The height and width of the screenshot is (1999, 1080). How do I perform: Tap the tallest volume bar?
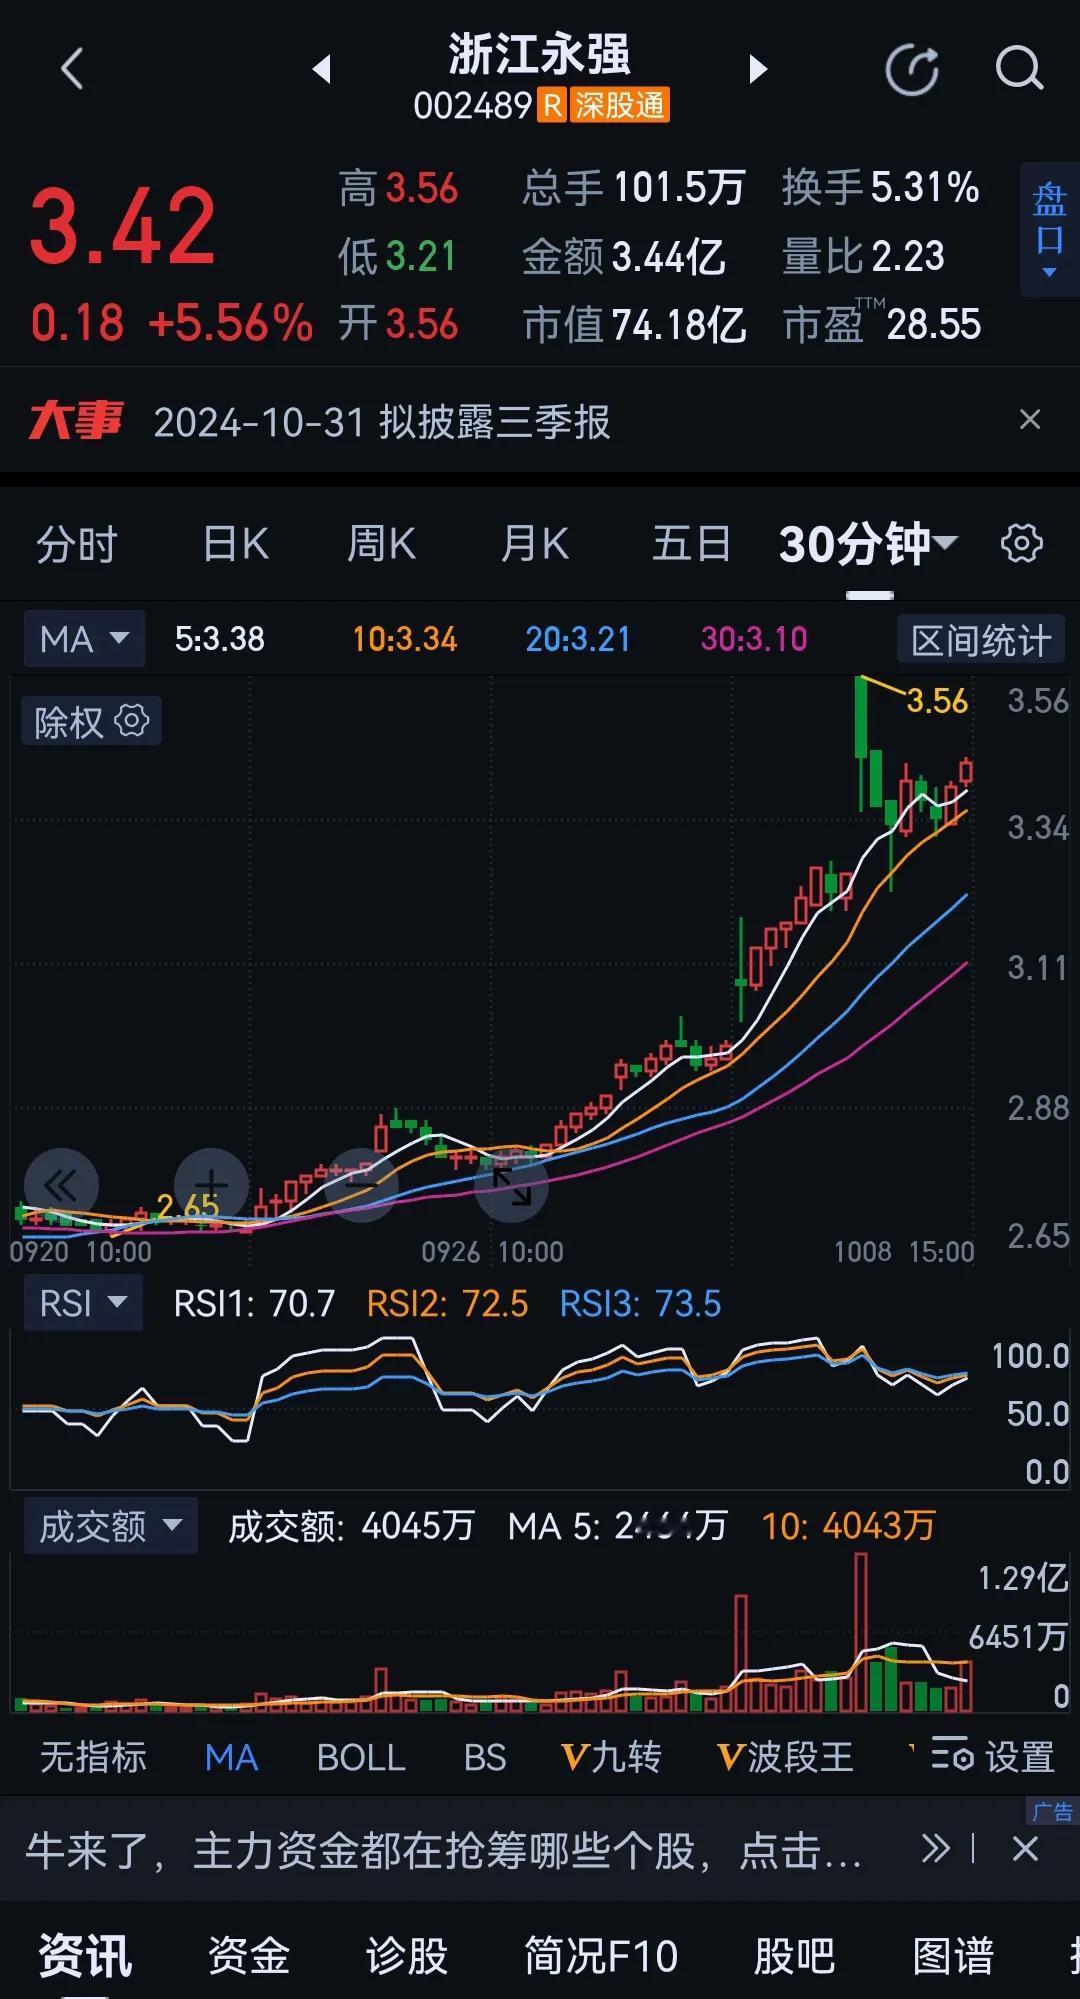(x=860, y=1632)
